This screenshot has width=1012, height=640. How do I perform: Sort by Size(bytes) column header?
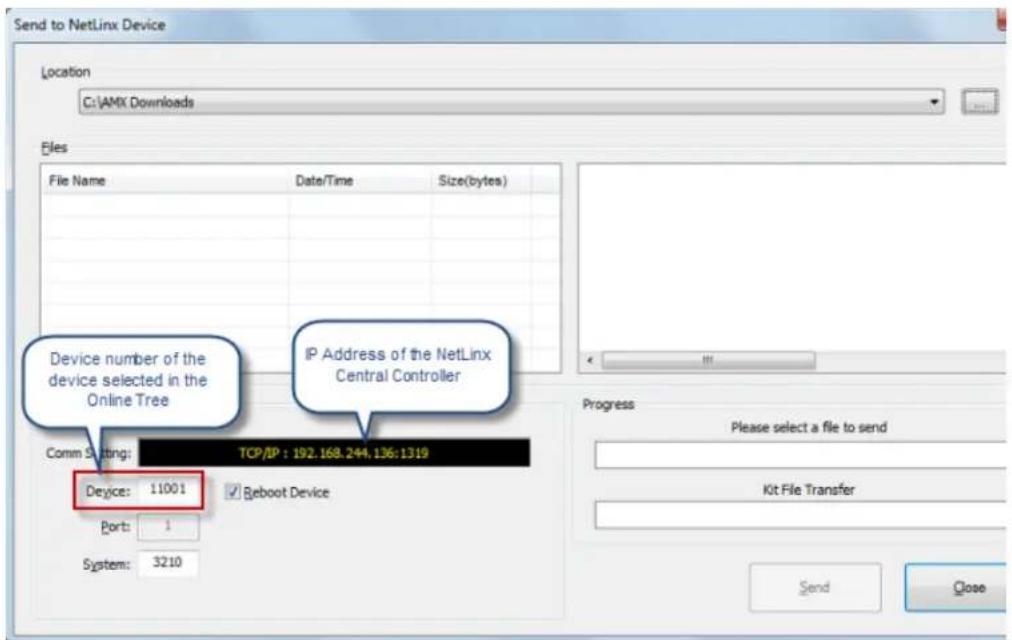[481, 181]
